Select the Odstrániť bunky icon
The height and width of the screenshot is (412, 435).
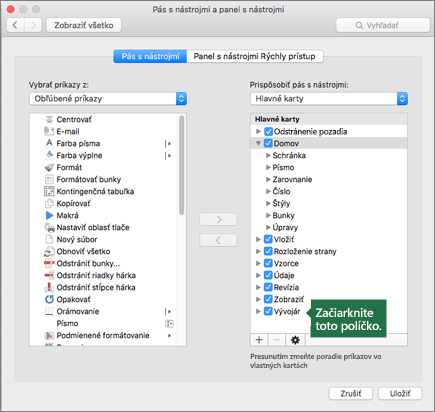49,263
